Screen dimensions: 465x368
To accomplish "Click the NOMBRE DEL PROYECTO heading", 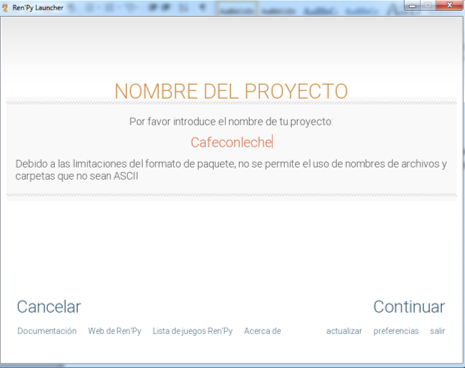I will pos(231,91).
